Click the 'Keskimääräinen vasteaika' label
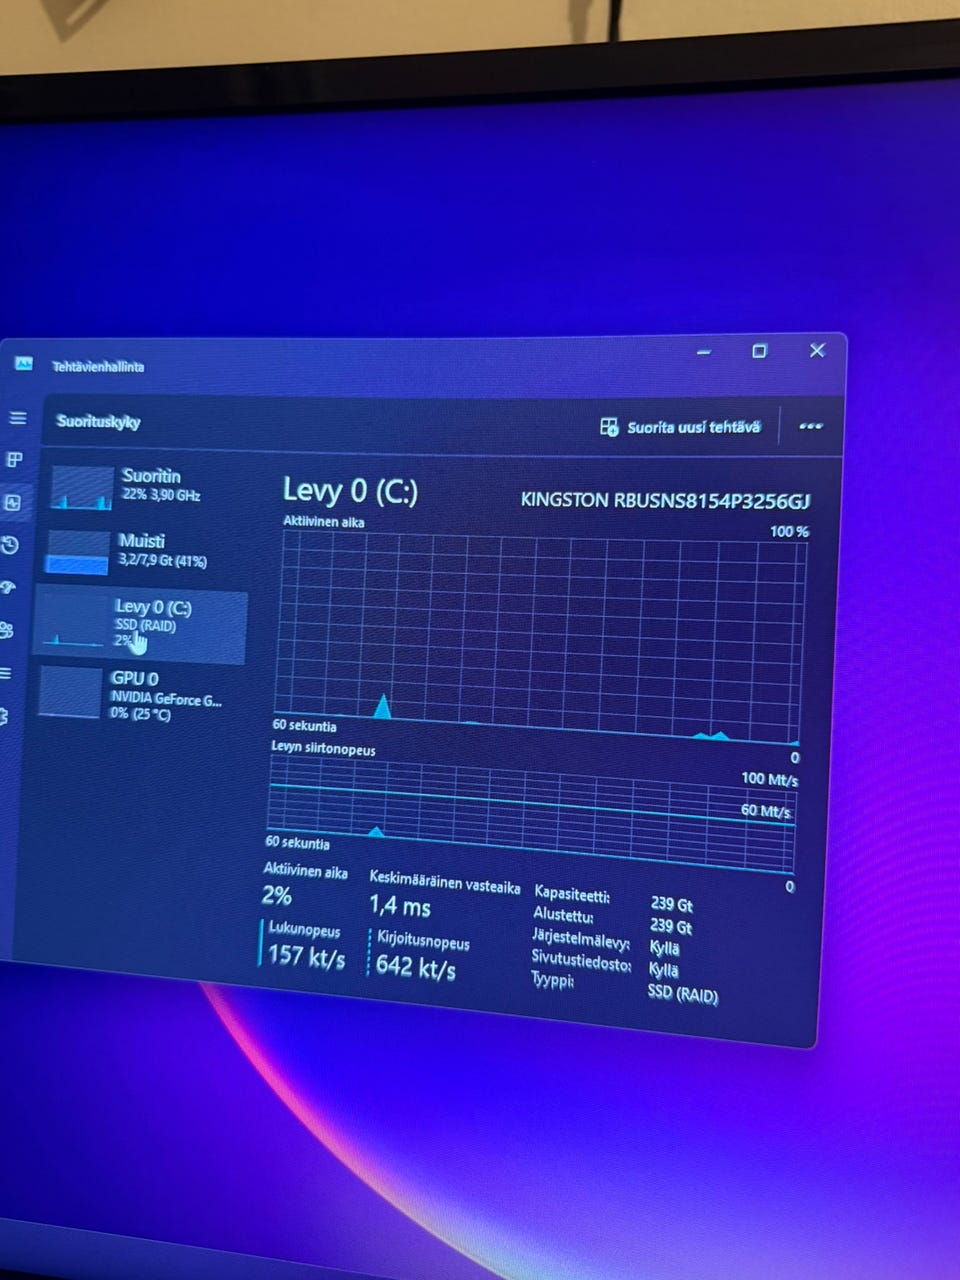This screenshot has height=1280, width=960. [x=444, y=882]
